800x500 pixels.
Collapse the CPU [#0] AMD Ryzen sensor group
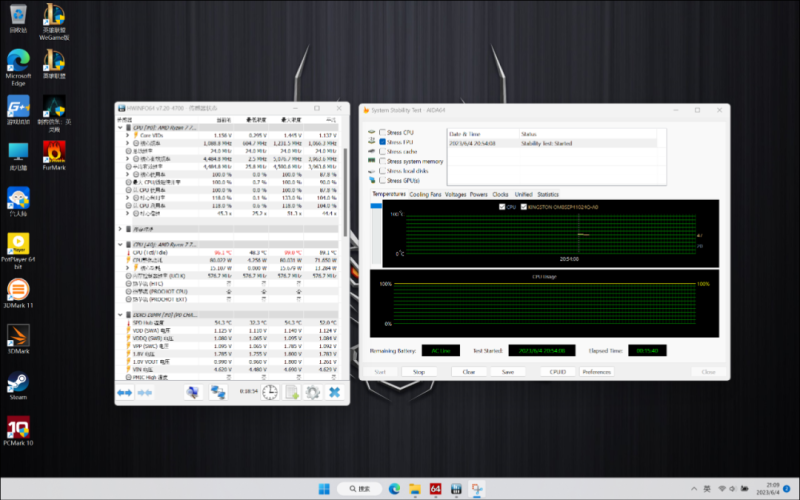121,128
